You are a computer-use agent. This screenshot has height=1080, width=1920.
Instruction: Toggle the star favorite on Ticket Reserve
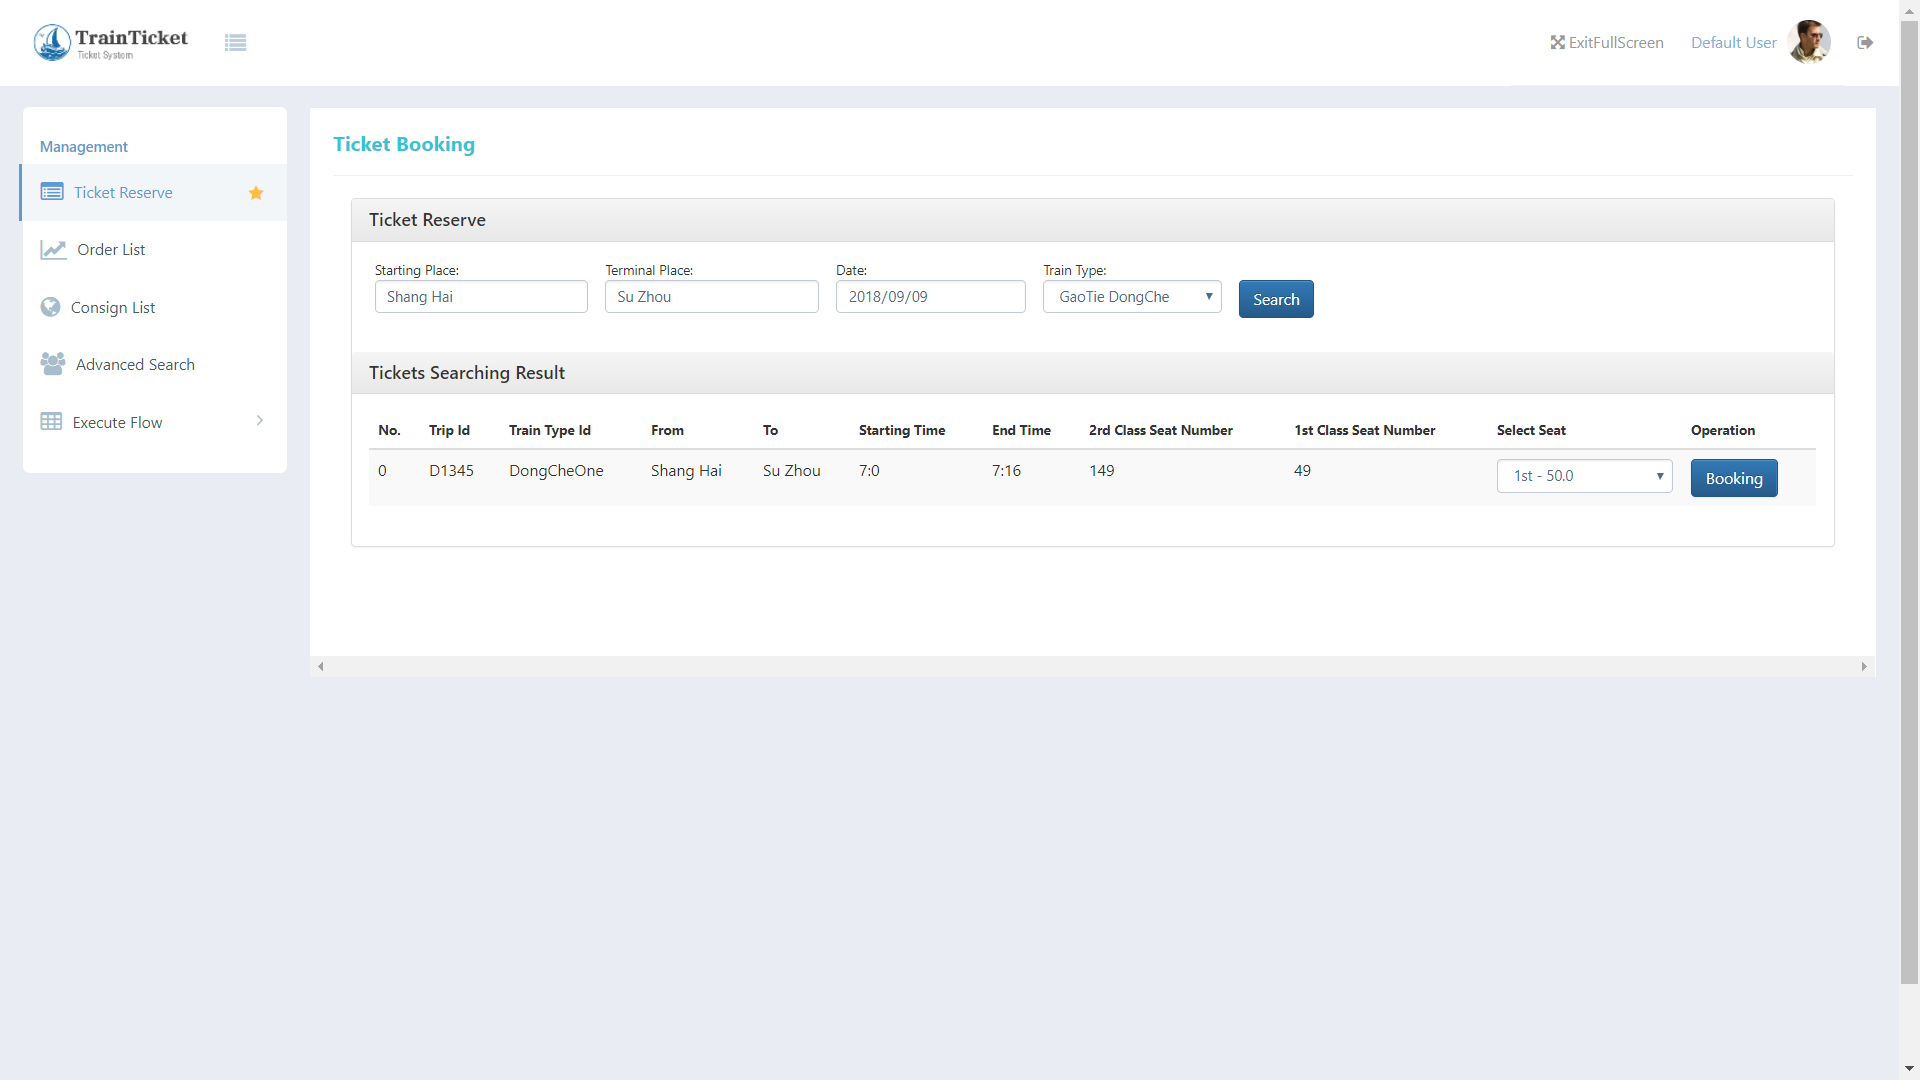(x=256, y=193)
